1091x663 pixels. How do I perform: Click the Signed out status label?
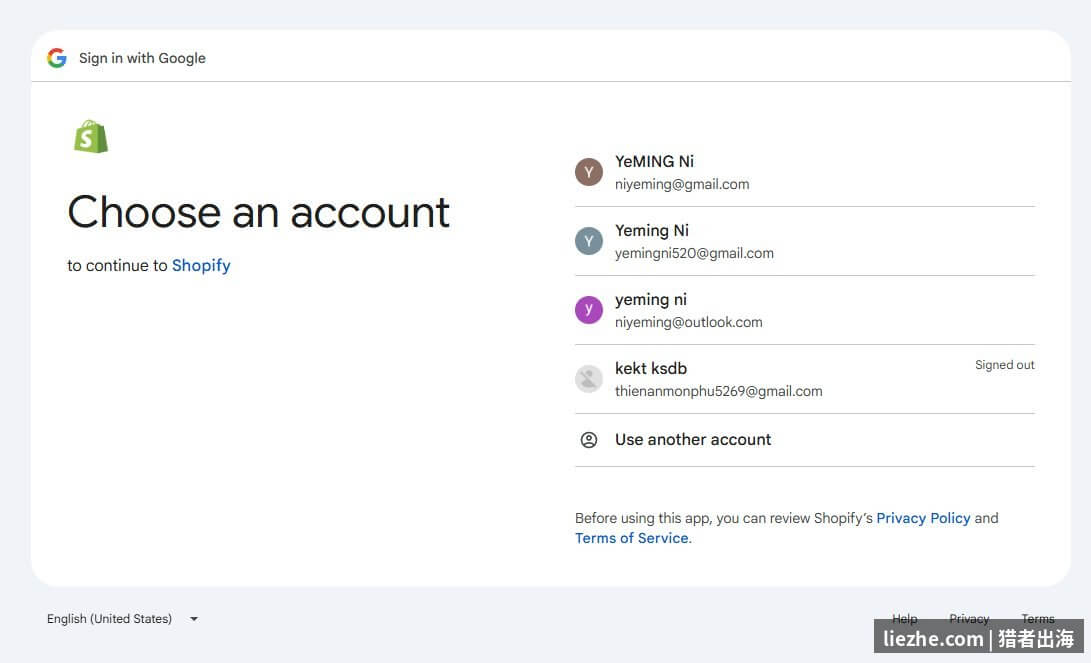[1004, 365]
